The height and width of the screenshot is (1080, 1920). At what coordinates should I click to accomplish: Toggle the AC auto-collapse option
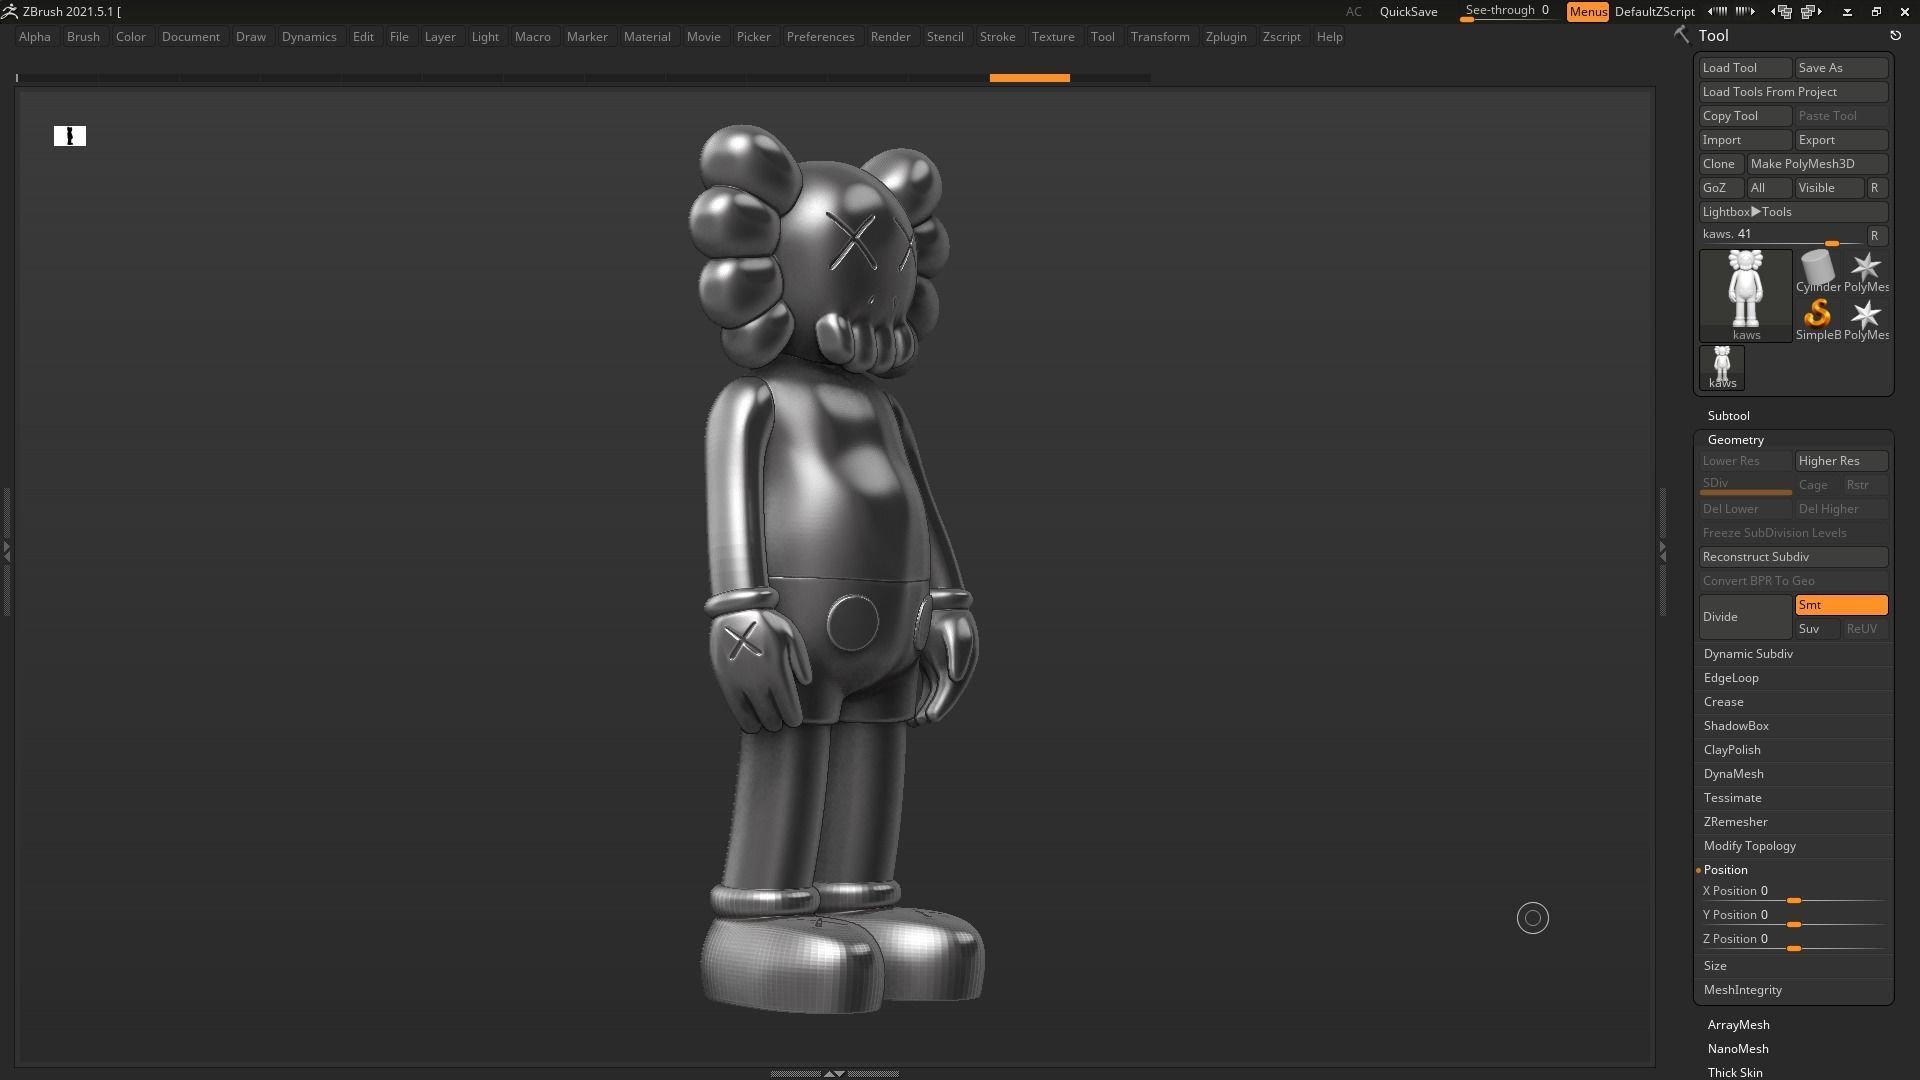click(x=1353, y=11)
